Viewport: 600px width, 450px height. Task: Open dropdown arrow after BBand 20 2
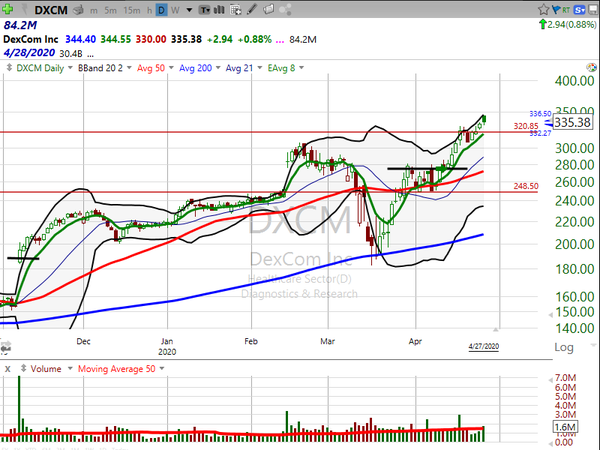(x=129, y=68)
